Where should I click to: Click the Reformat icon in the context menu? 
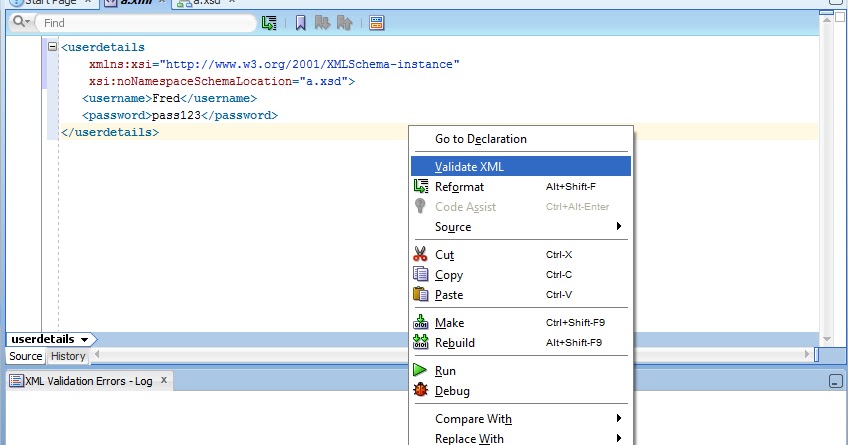421,186
